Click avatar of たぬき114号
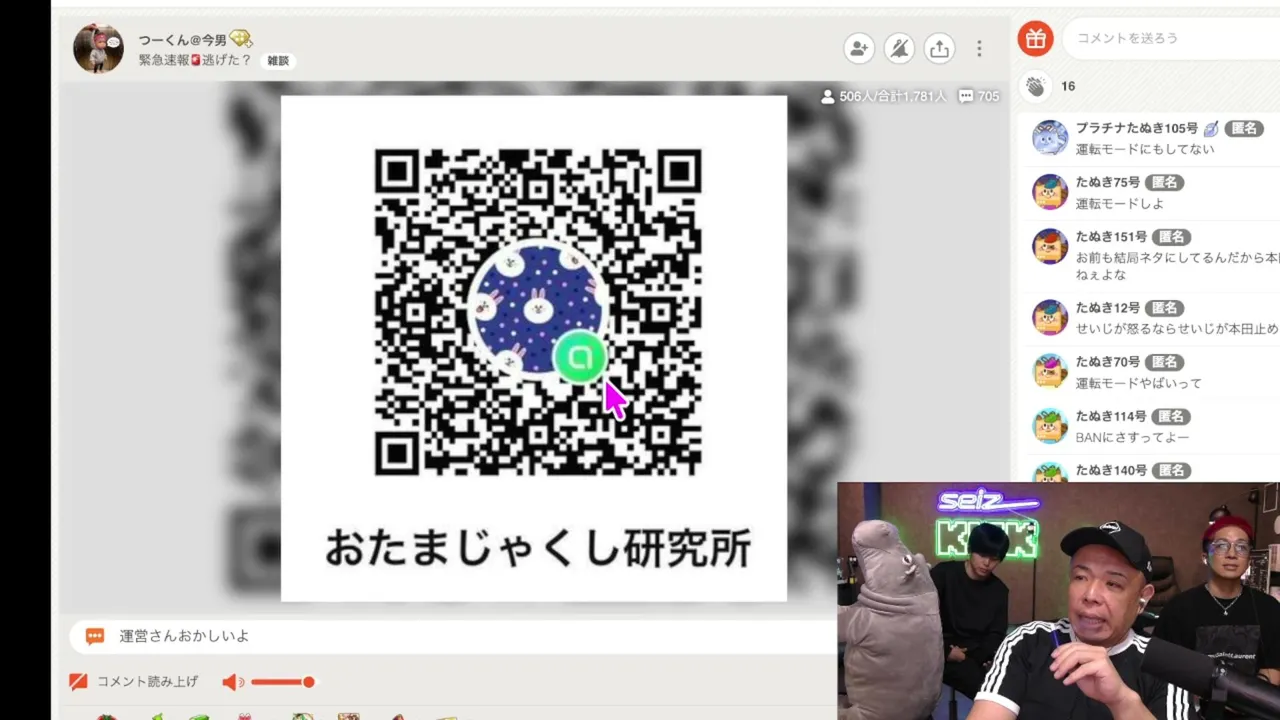 coord(1050,425)
